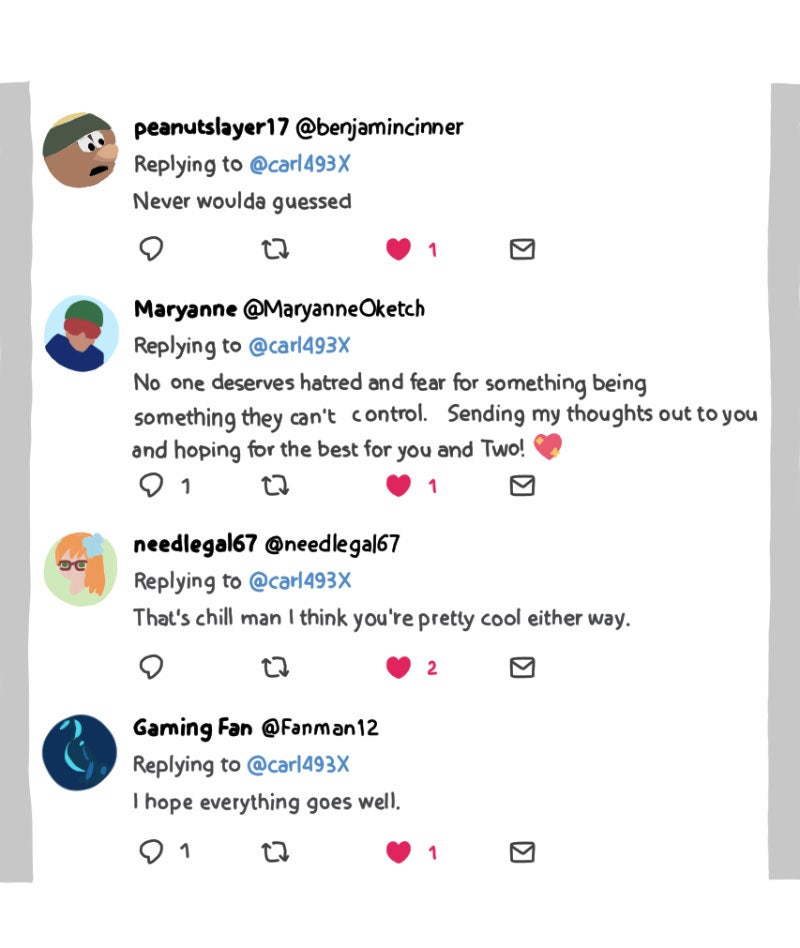The height and width of the screenshot is (948, 800).
Task: Retweet needlegal67's reply
Action: pos(275,667)
